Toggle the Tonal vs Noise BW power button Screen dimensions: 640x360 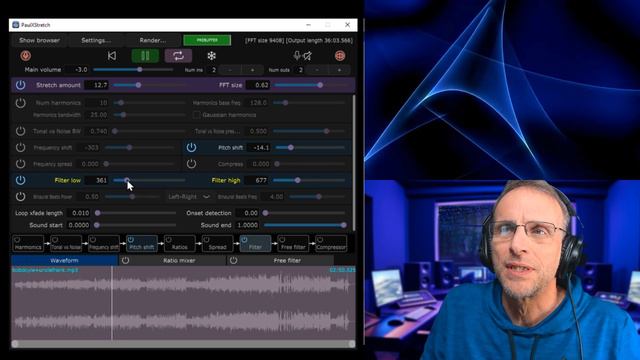pyautogui.click(x=20, y=131)
